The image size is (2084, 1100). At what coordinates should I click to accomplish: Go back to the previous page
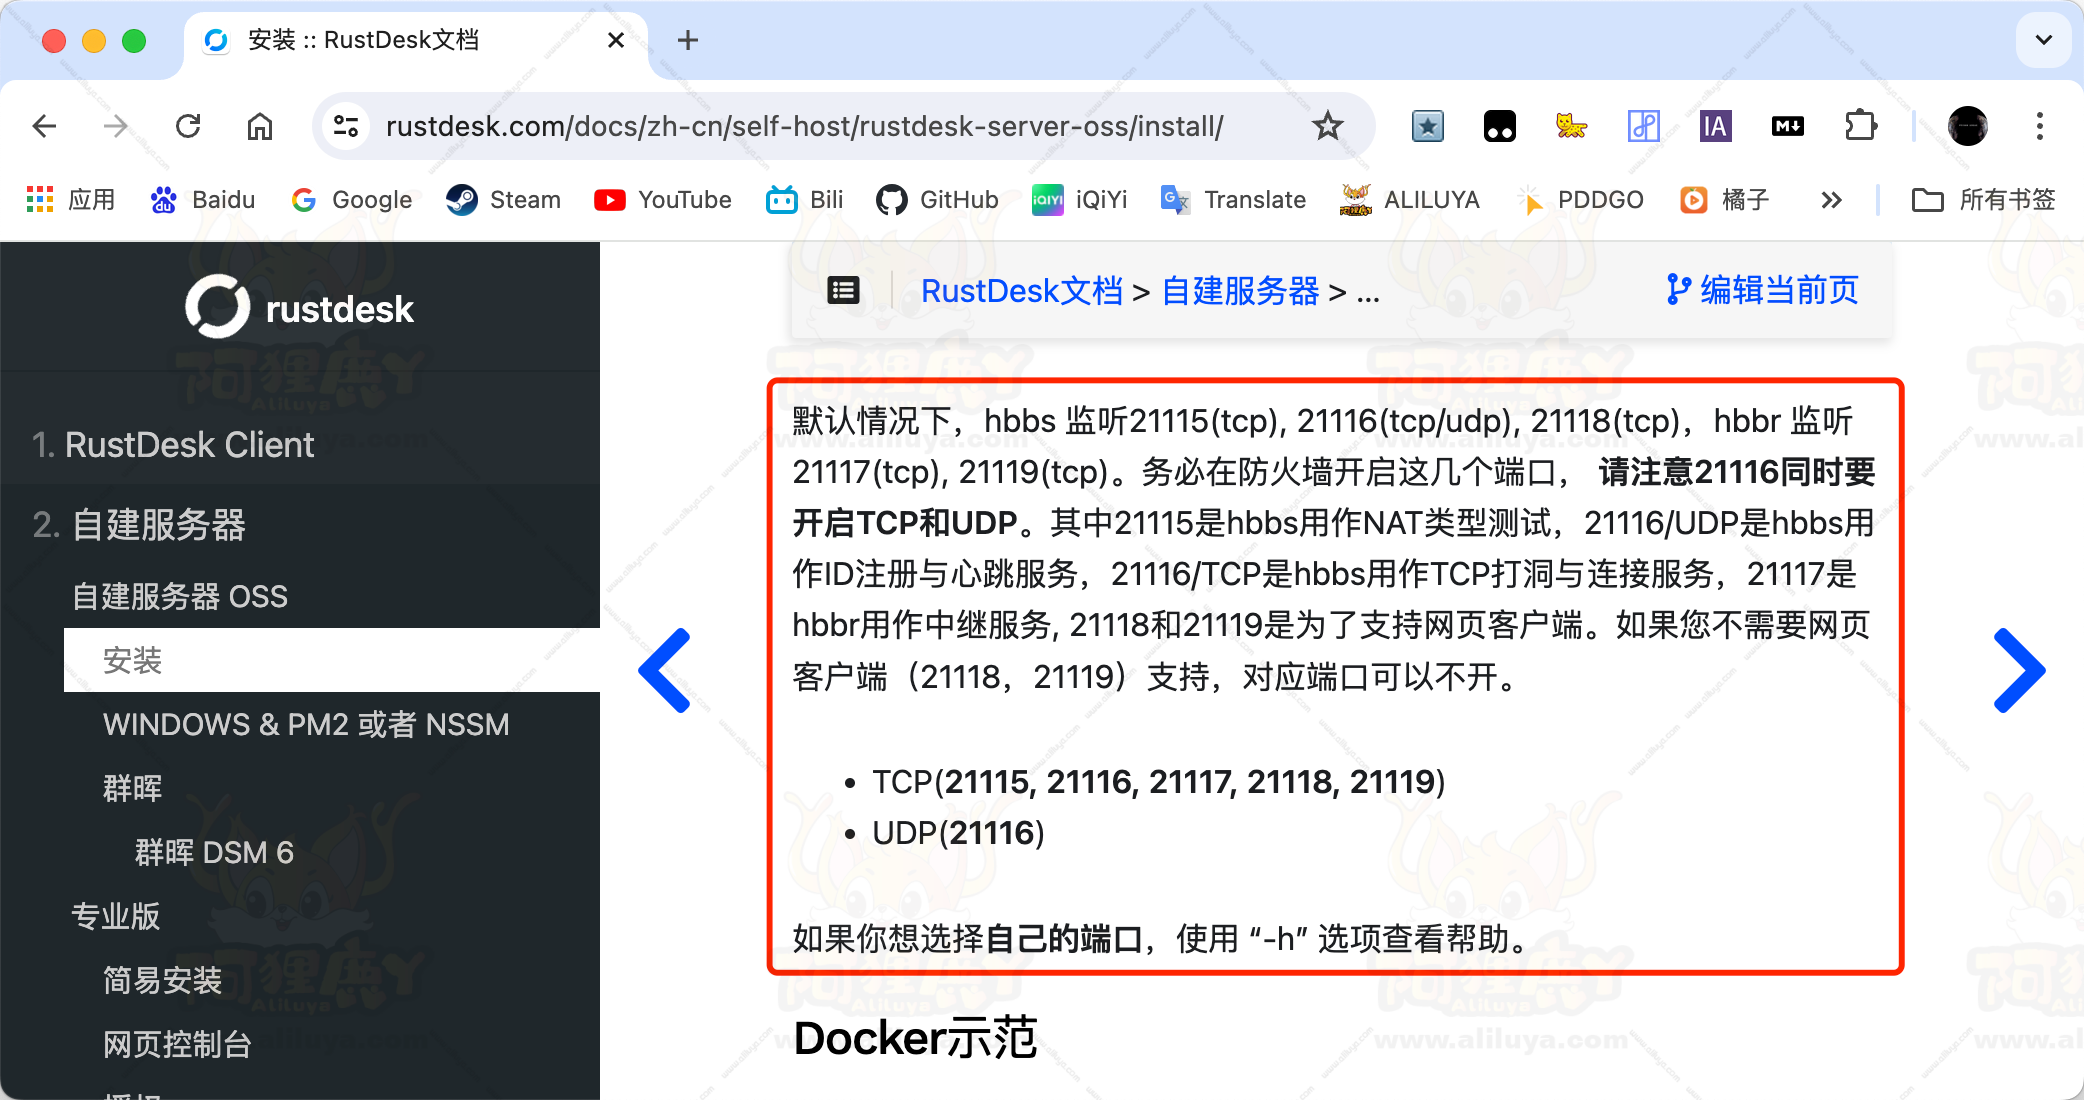pos(44,126)
